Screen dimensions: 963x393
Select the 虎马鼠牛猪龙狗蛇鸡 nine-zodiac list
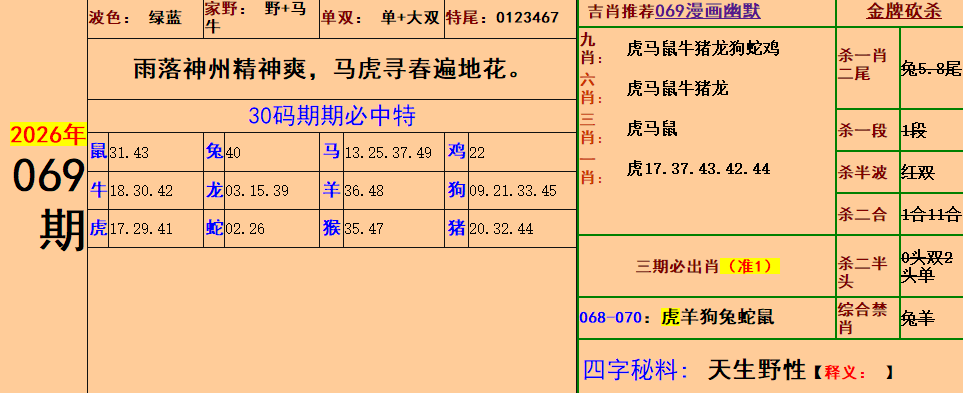[x=703, y=49]
